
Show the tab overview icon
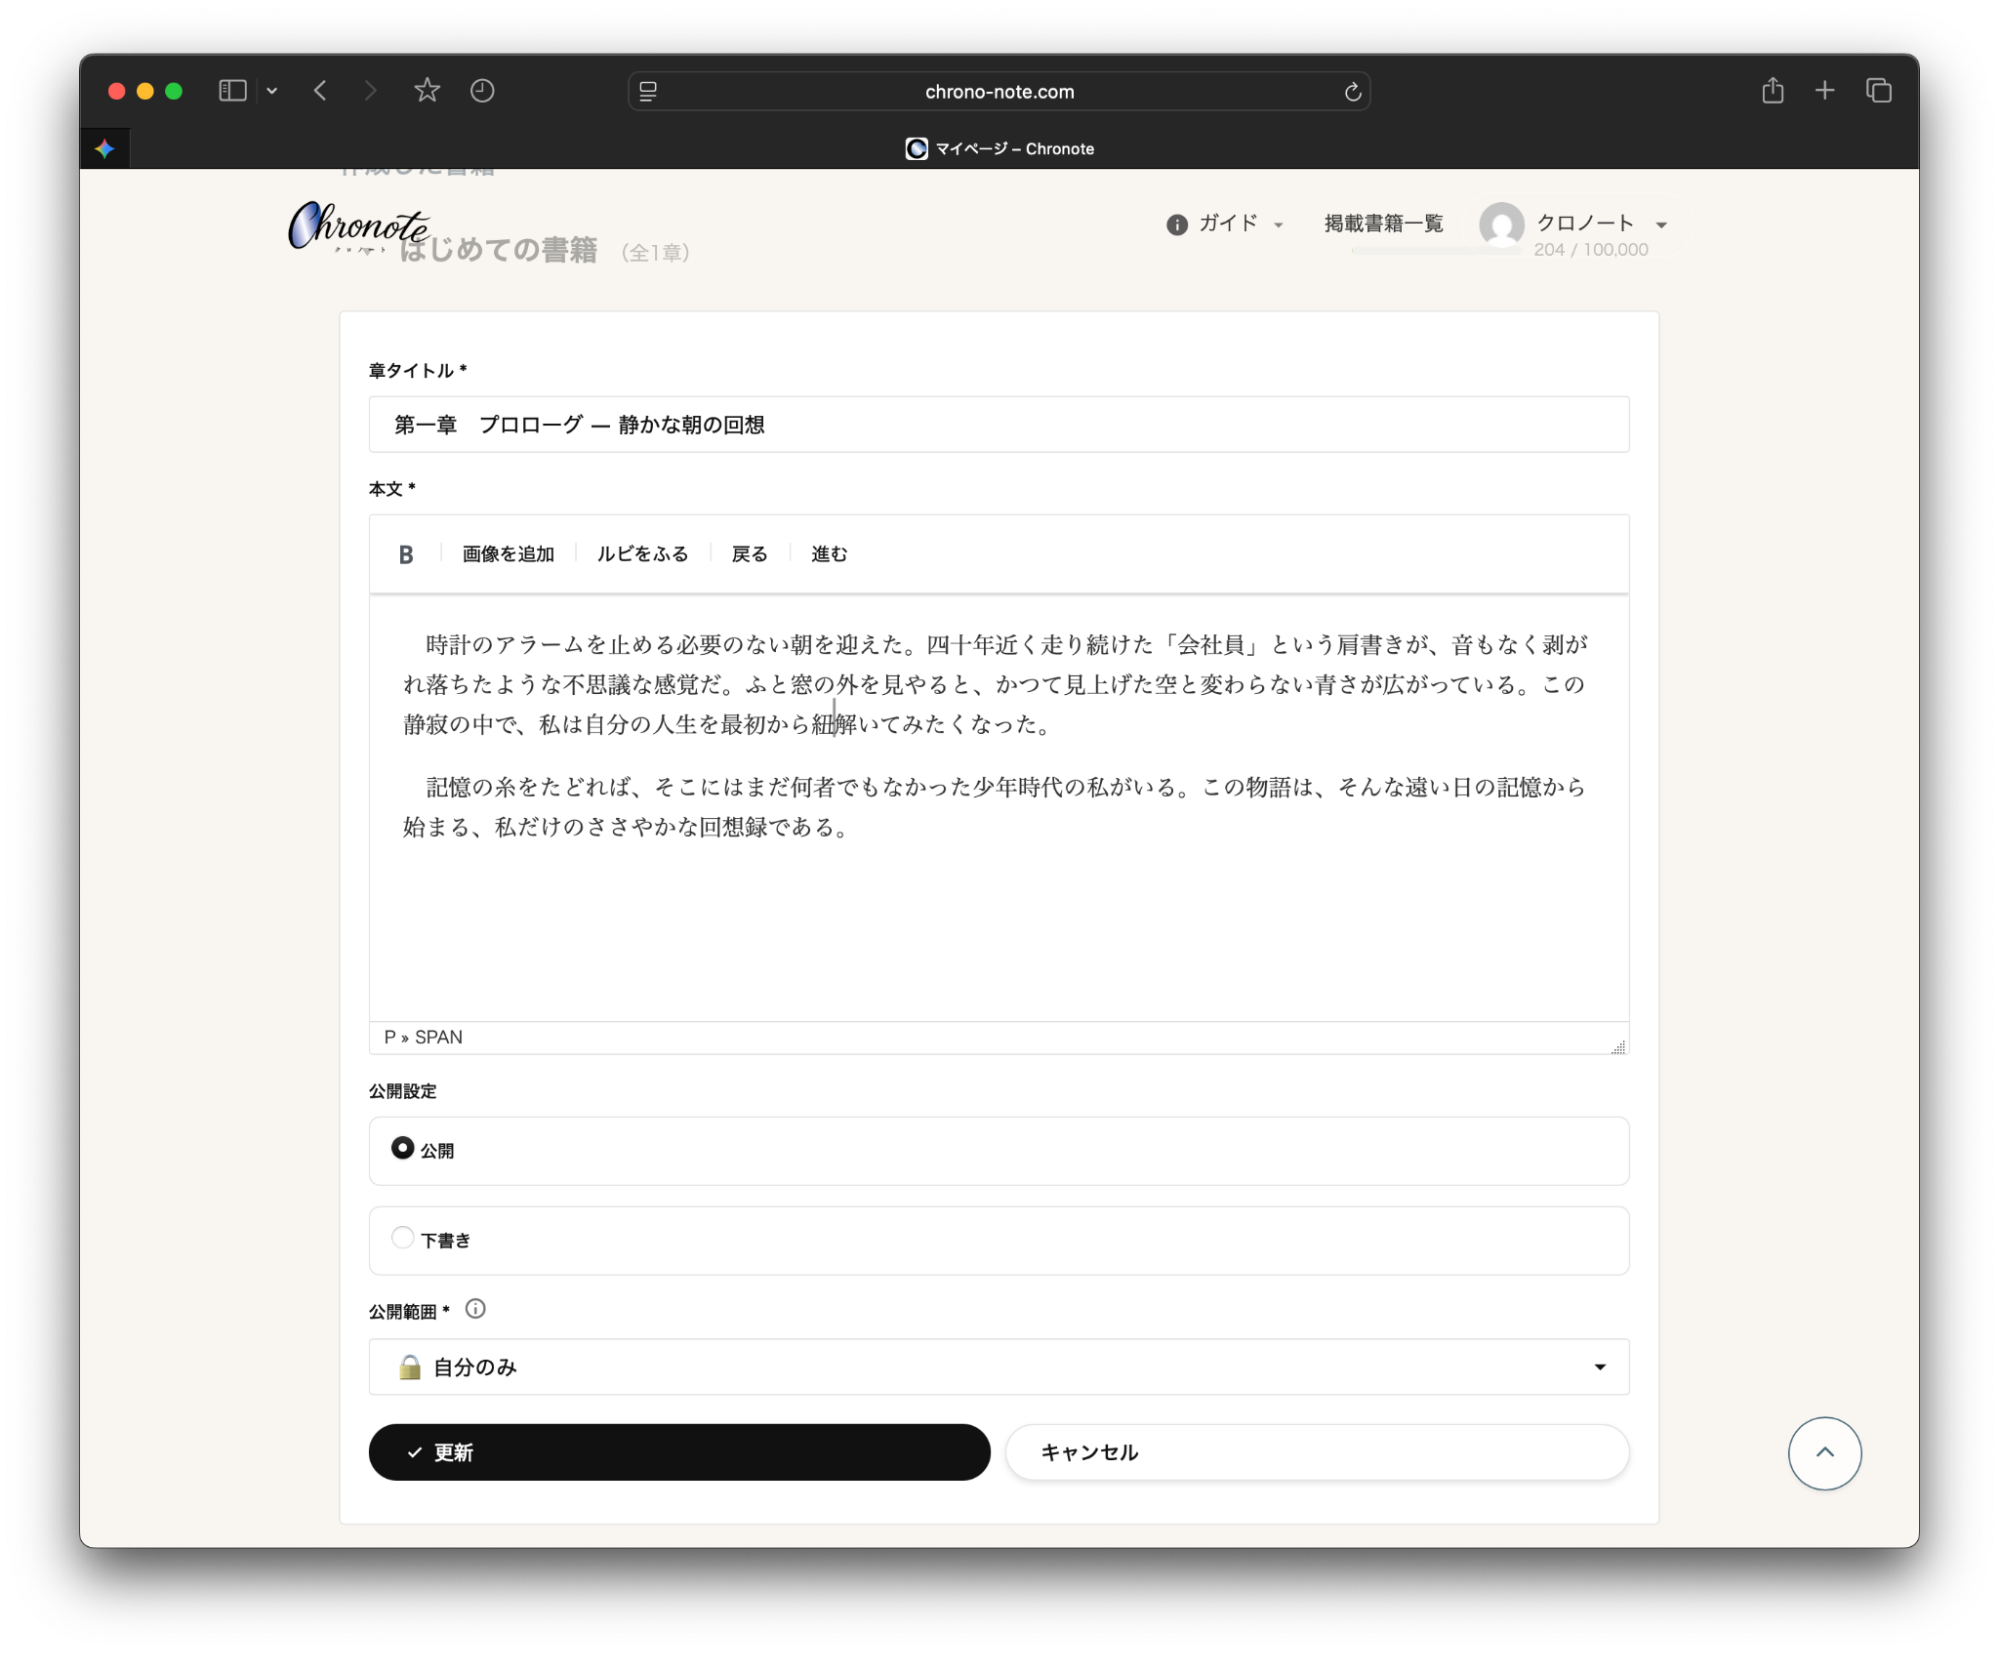coord(1878,91)
